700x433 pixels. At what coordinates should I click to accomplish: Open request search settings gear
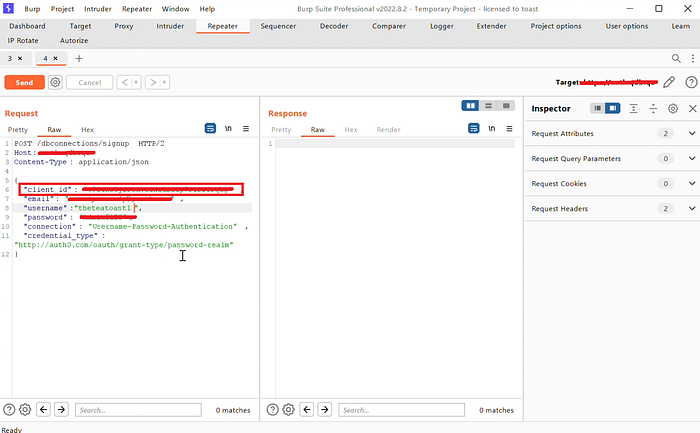coord(25,410)
